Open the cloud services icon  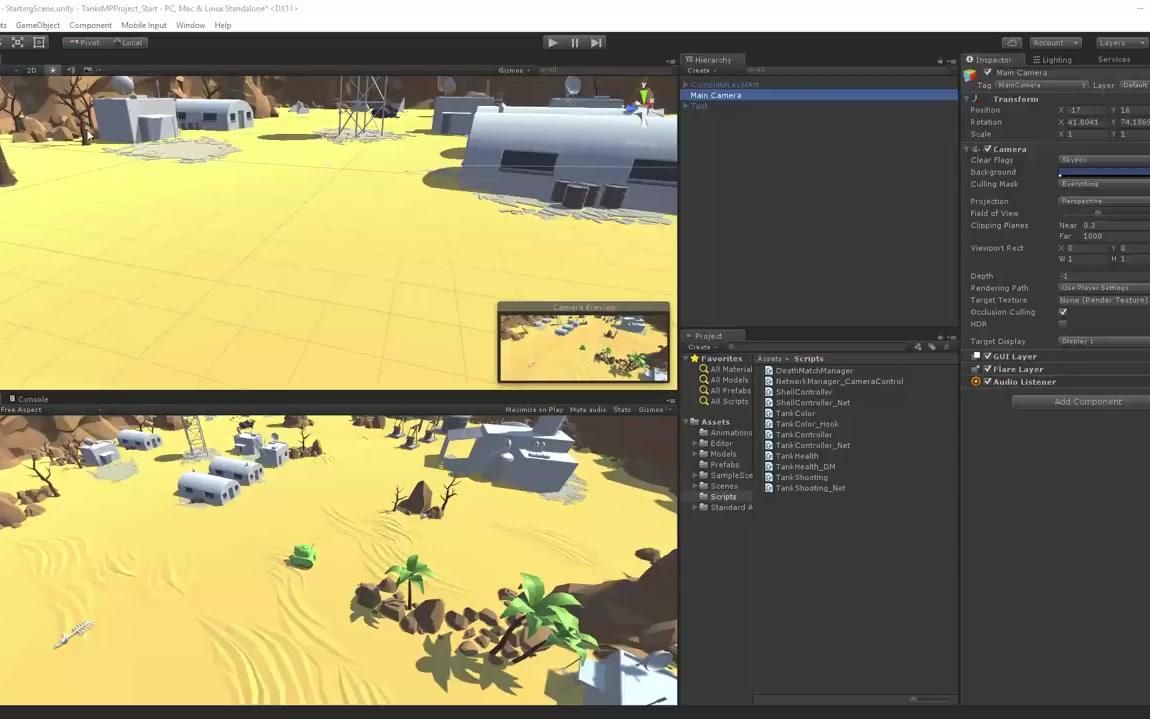pyautogui.click(x=1012, y=43)
